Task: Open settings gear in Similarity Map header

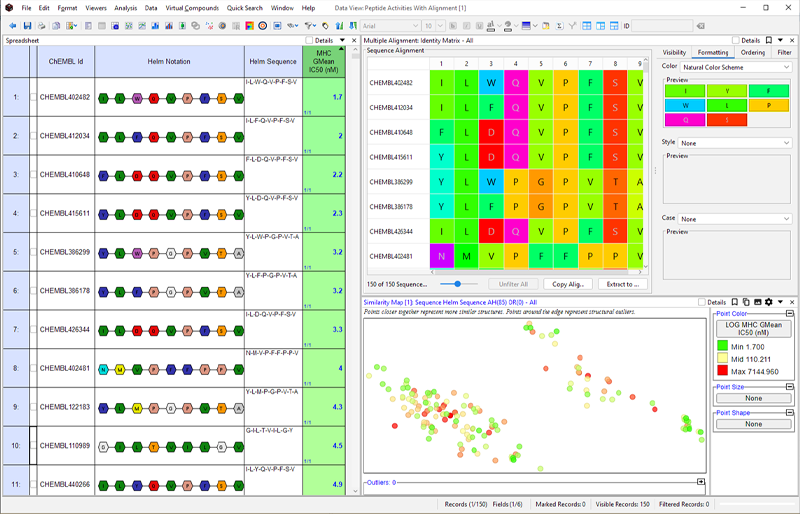Action: [x=768, y=302]
